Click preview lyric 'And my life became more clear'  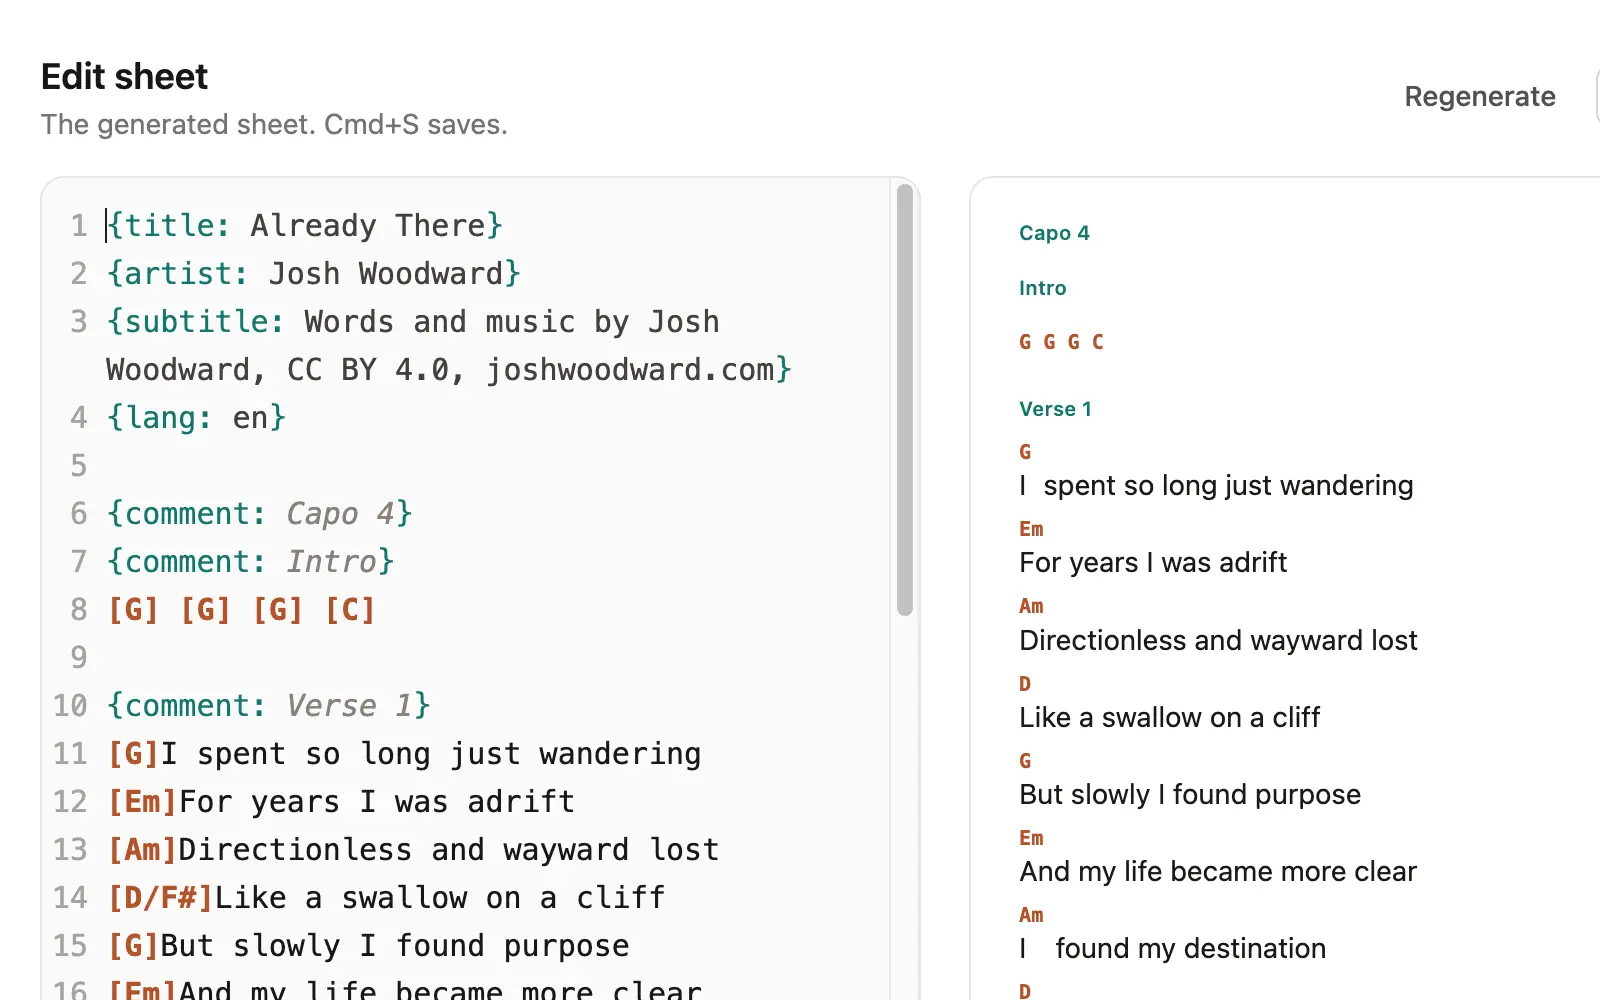click(1218, 871)
